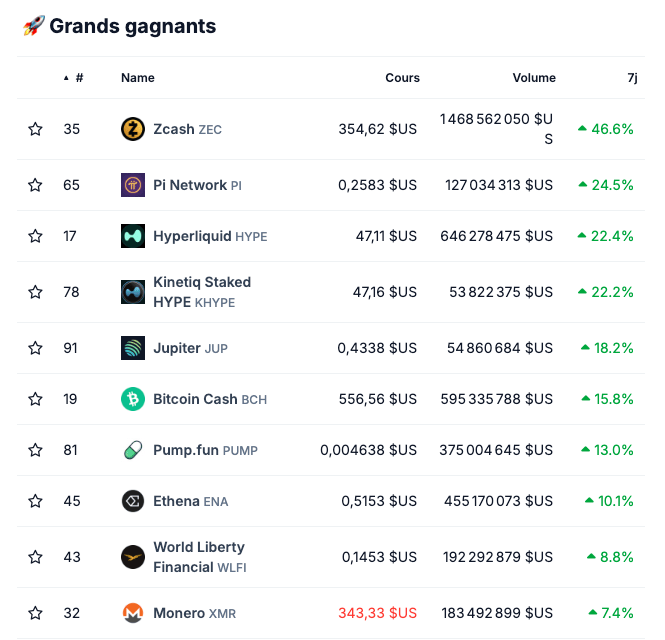Open the Kinetiq Staked HYPE page
Viewport: 665px width, 640px height.
(201, 292)
